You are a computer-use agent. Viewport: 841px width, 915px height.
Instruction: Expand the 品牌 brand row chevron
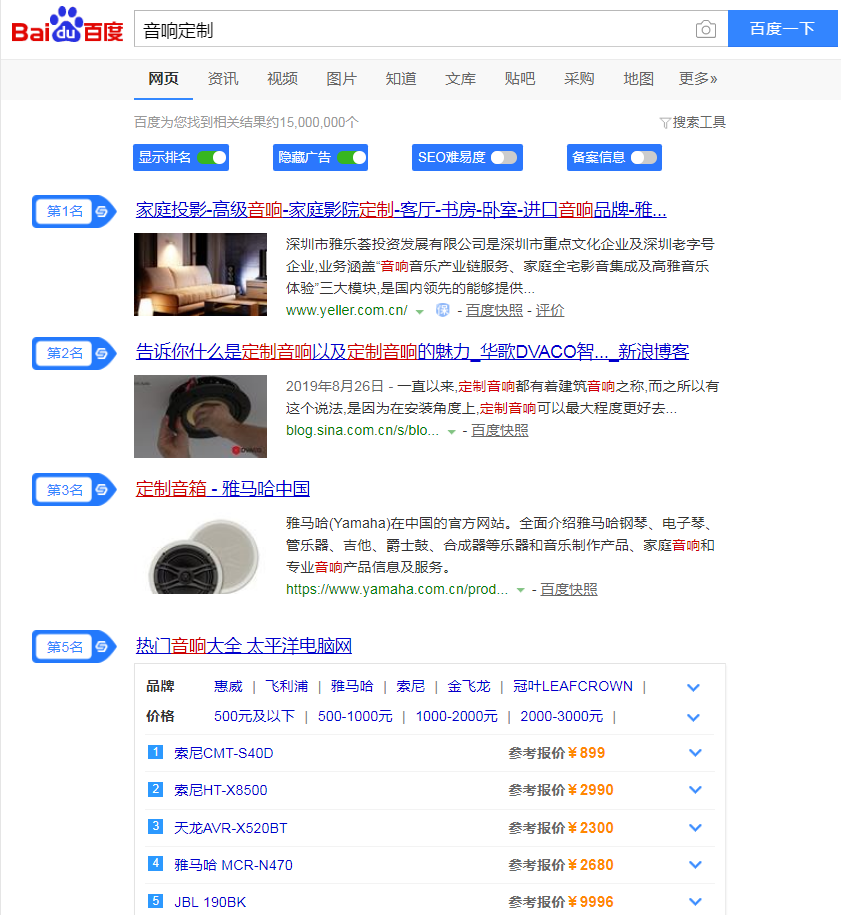pyautogui.click(x=693, y=687)
